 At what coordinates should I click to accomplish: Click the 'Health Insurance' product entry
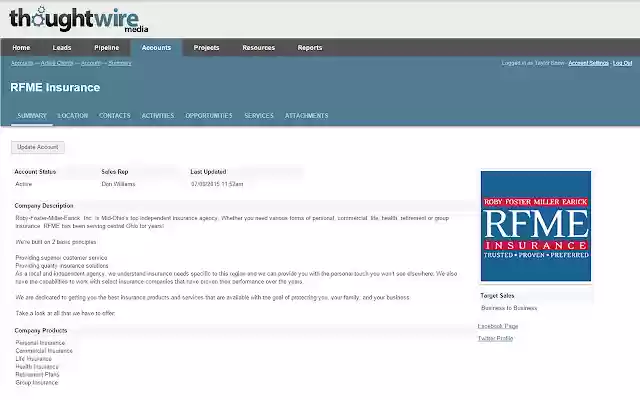click(37, 367)
